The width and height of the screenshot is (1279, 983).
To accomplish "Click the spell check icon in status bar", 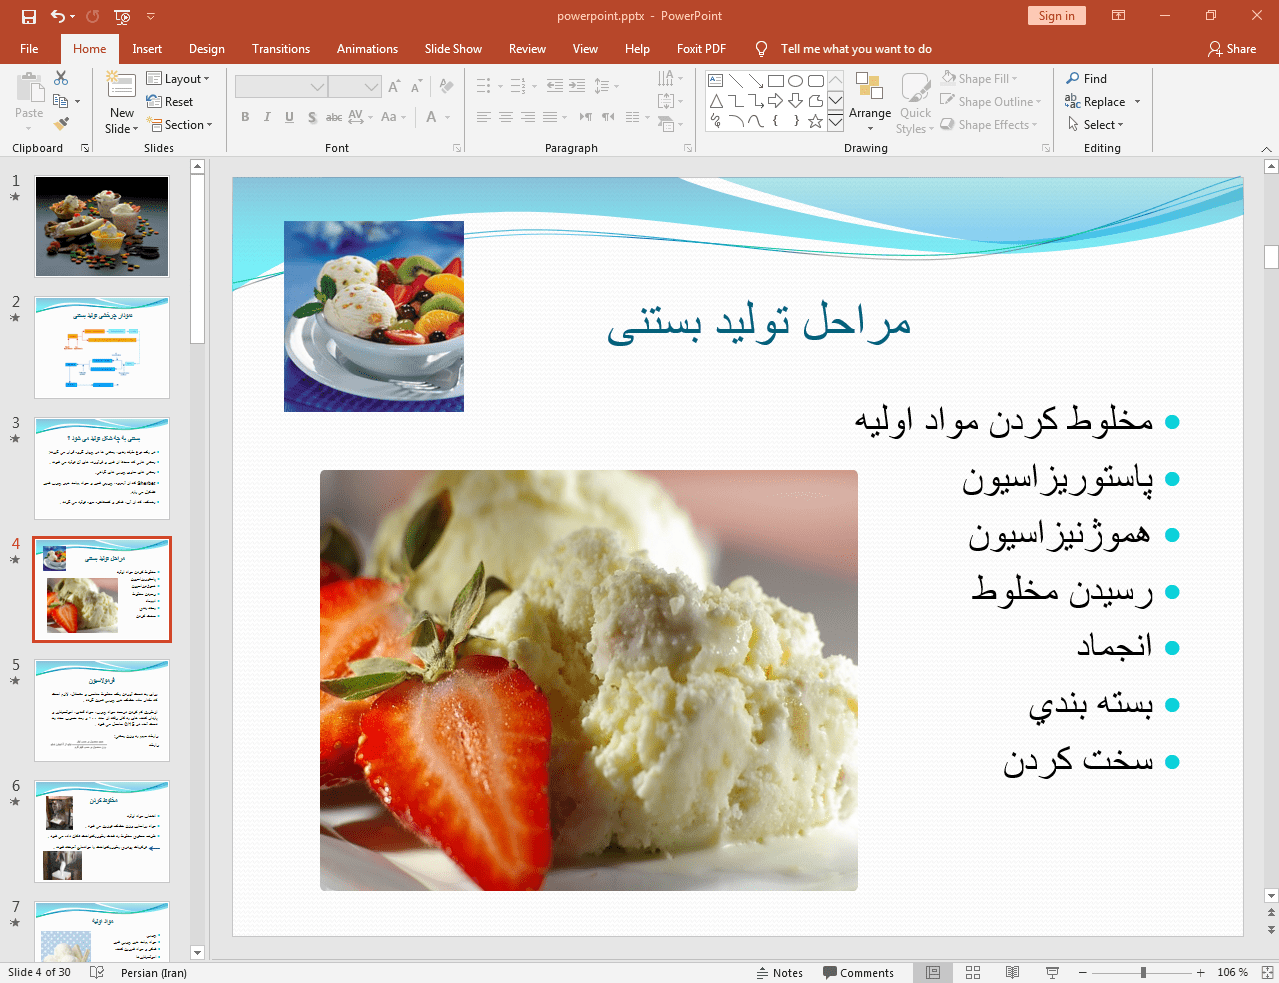I will coord(97,972).
